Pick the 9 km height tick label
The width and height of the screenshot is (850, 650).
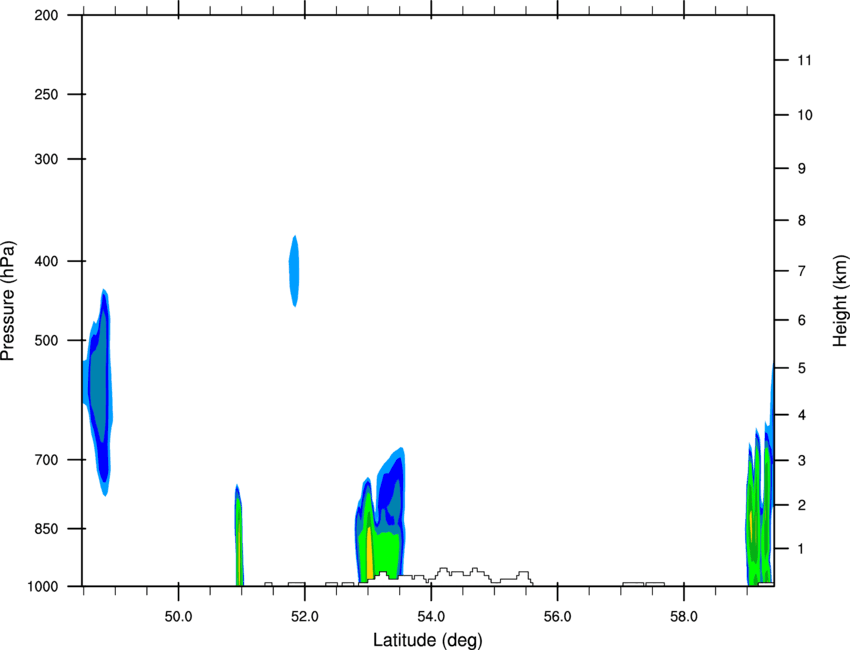(x=802, y=169)
